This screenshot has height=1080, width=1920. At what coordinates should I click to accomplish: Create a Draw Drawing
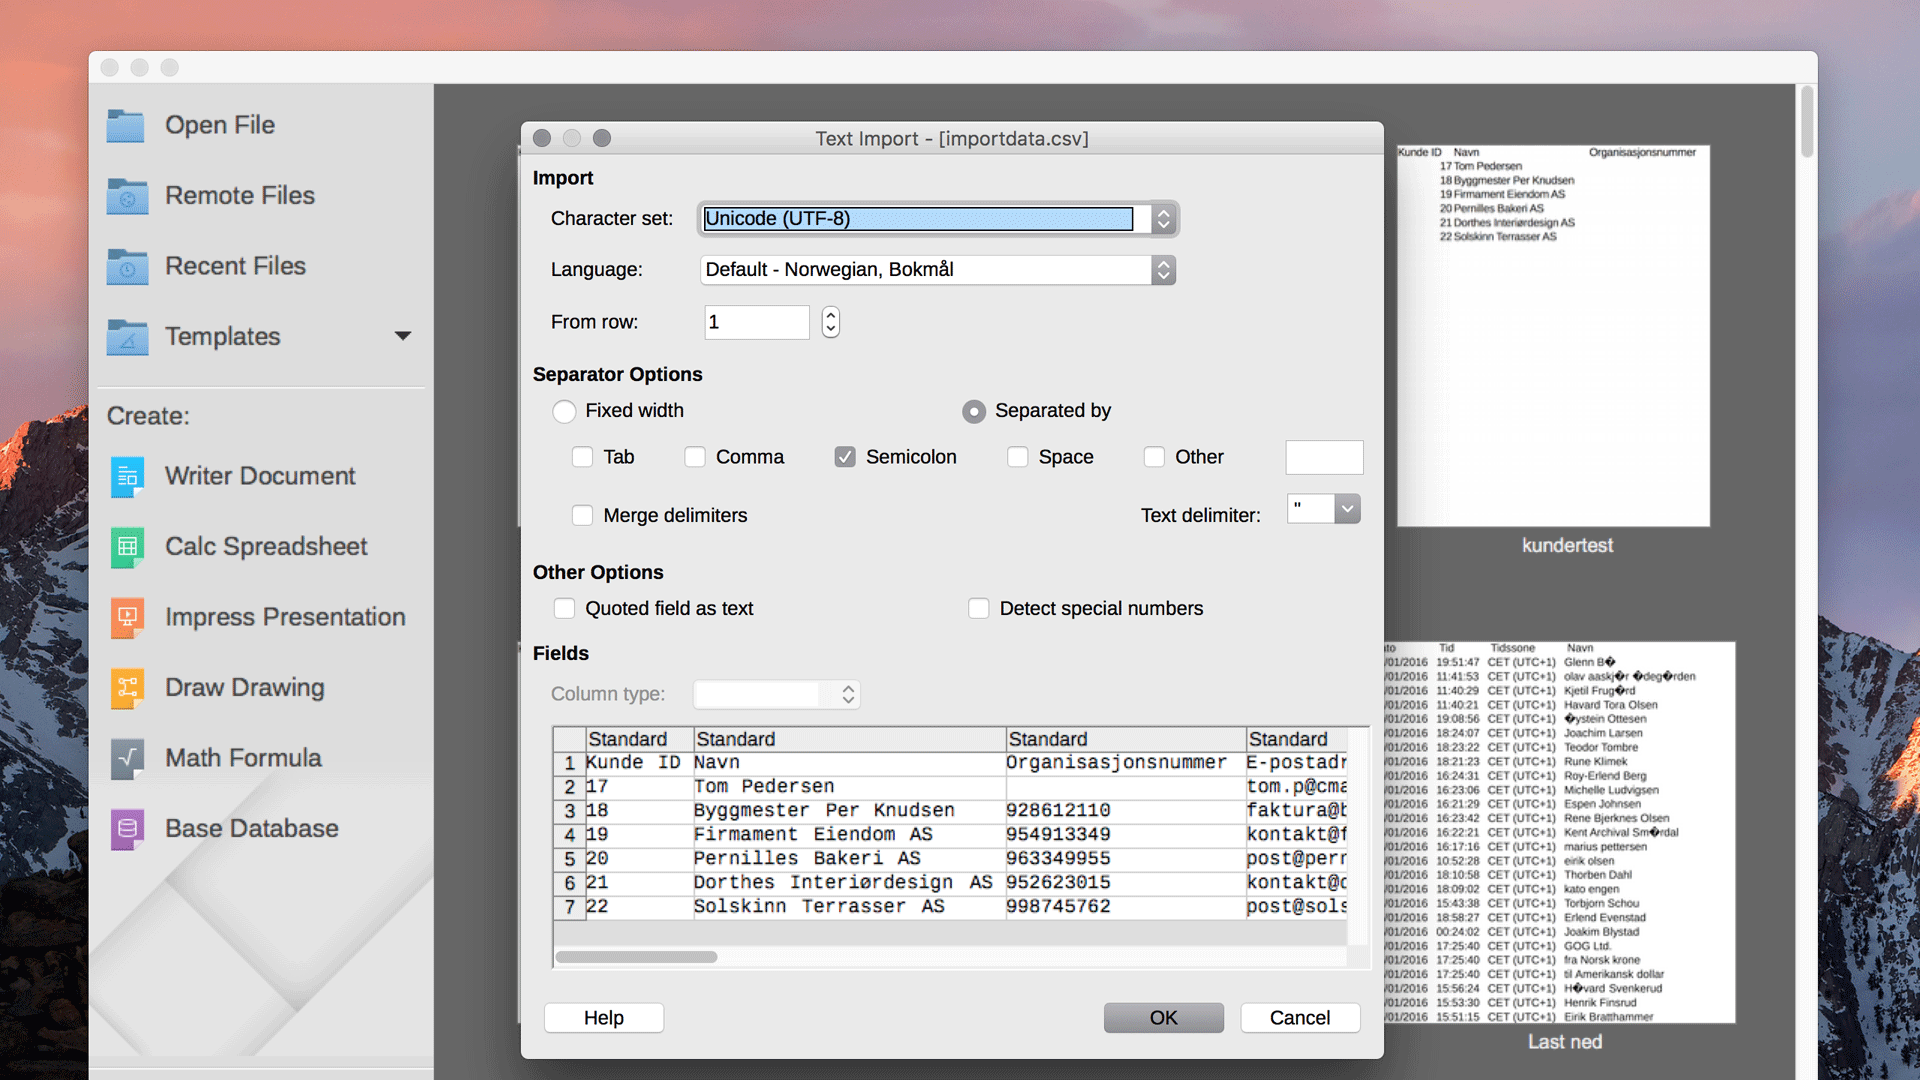244,687
